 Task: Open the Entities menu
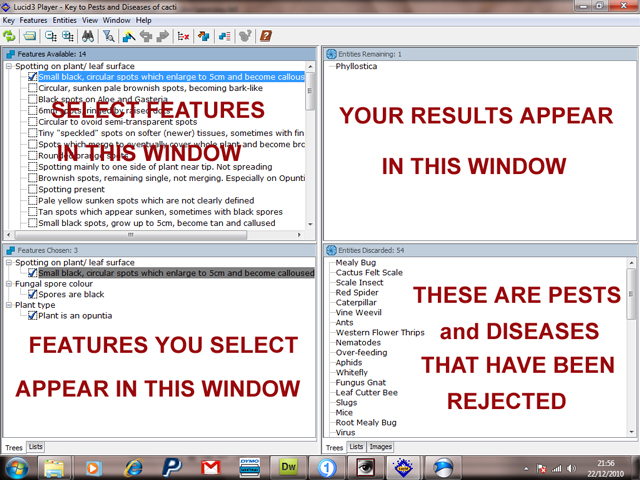pyautogui.click(x=64, y=20)
